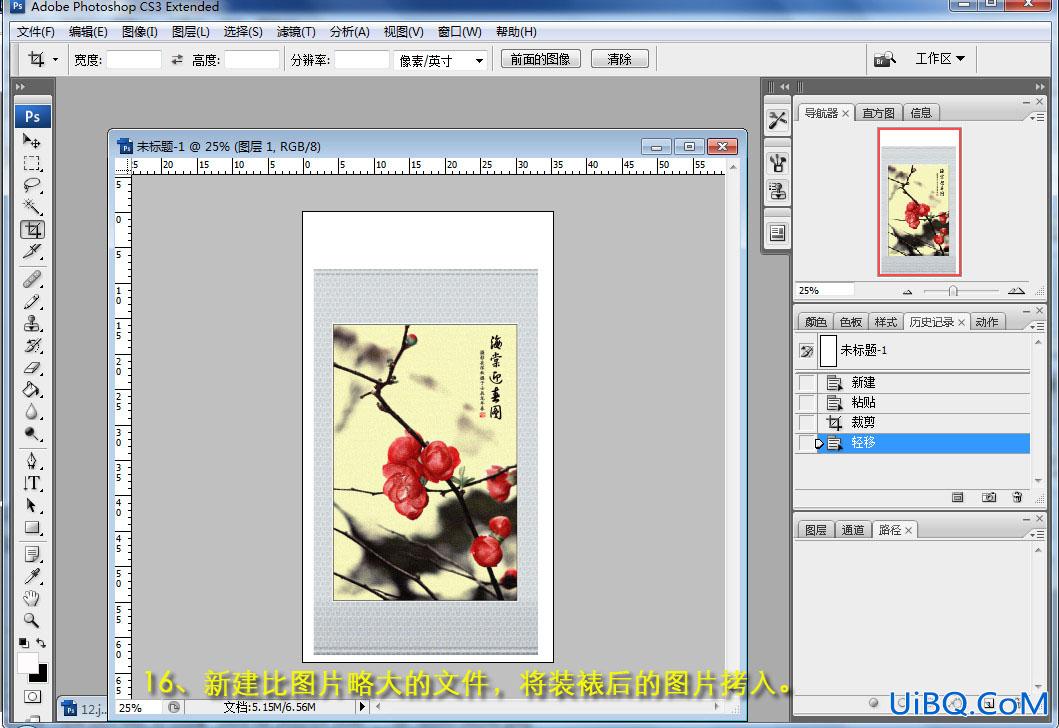The image size is (1059, 728).
Task: Open Layers panel group options menu
Action: pyautogui.click(x=1037, y=534)
